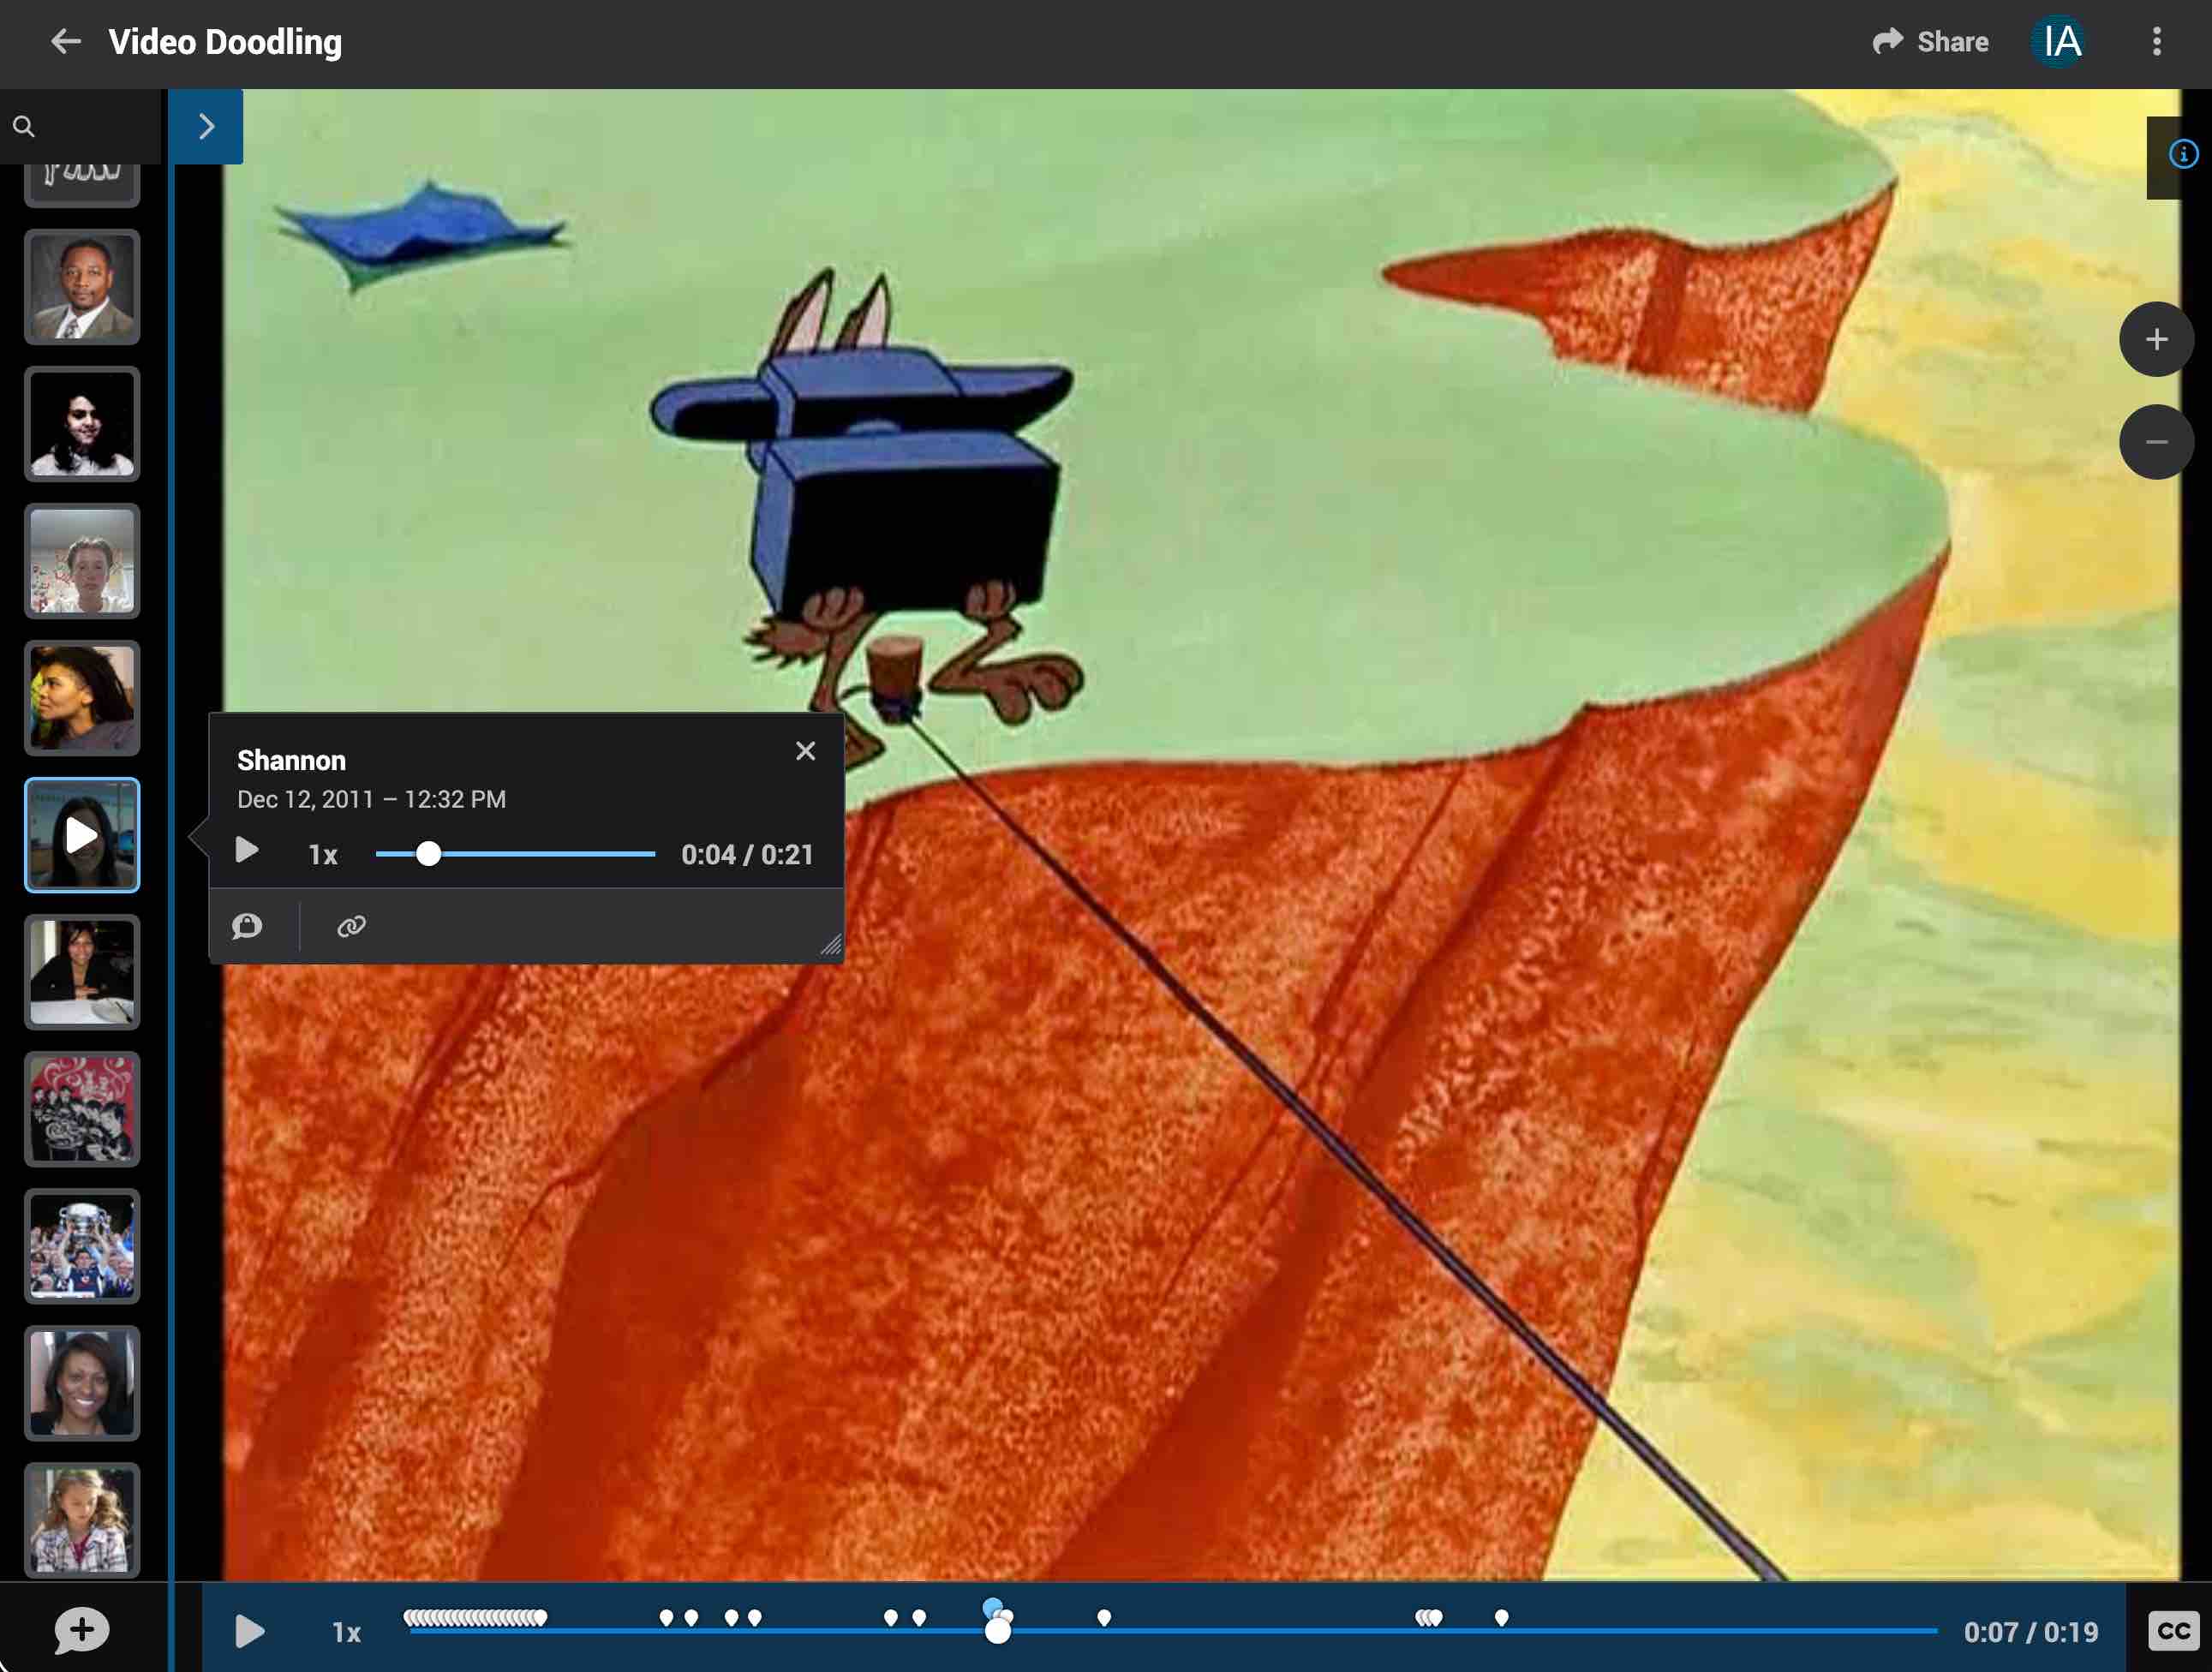Zoom out with the minus button

click(x=2156, y=442)
